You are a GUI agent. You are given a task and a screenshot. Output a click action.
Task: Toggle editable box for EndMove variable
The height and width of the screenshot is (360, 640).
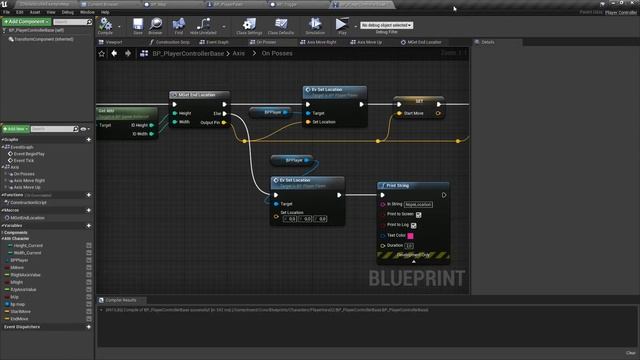coord(89,319)
